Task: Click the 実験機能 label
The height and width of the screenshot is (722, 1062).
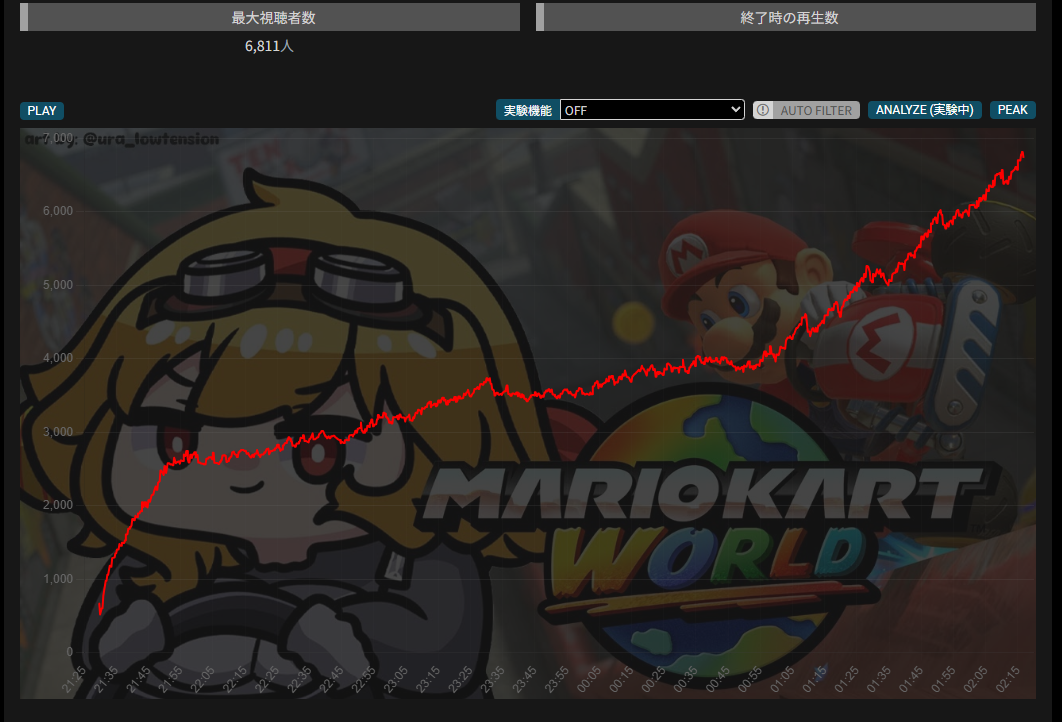Action: tap(528, 110)
